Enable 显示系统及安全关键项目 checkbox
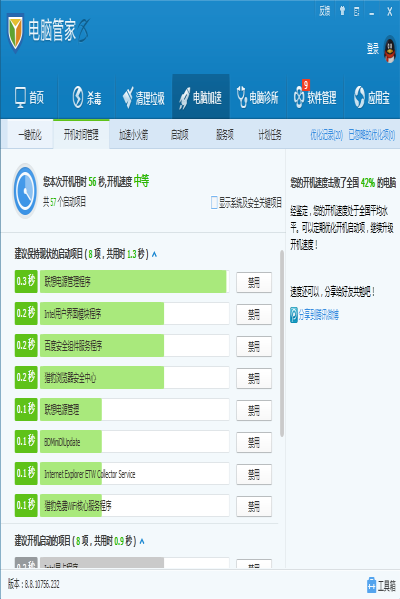 (214, 202)
